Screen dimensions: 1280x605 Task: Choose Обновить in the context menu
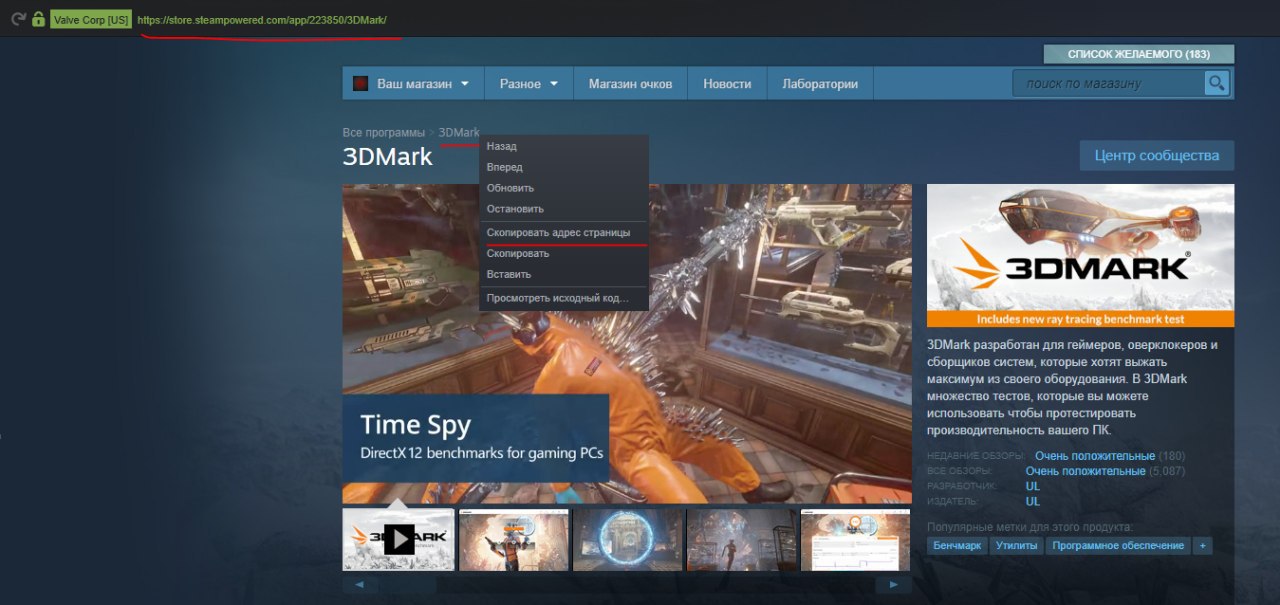(x=564, y=188)
